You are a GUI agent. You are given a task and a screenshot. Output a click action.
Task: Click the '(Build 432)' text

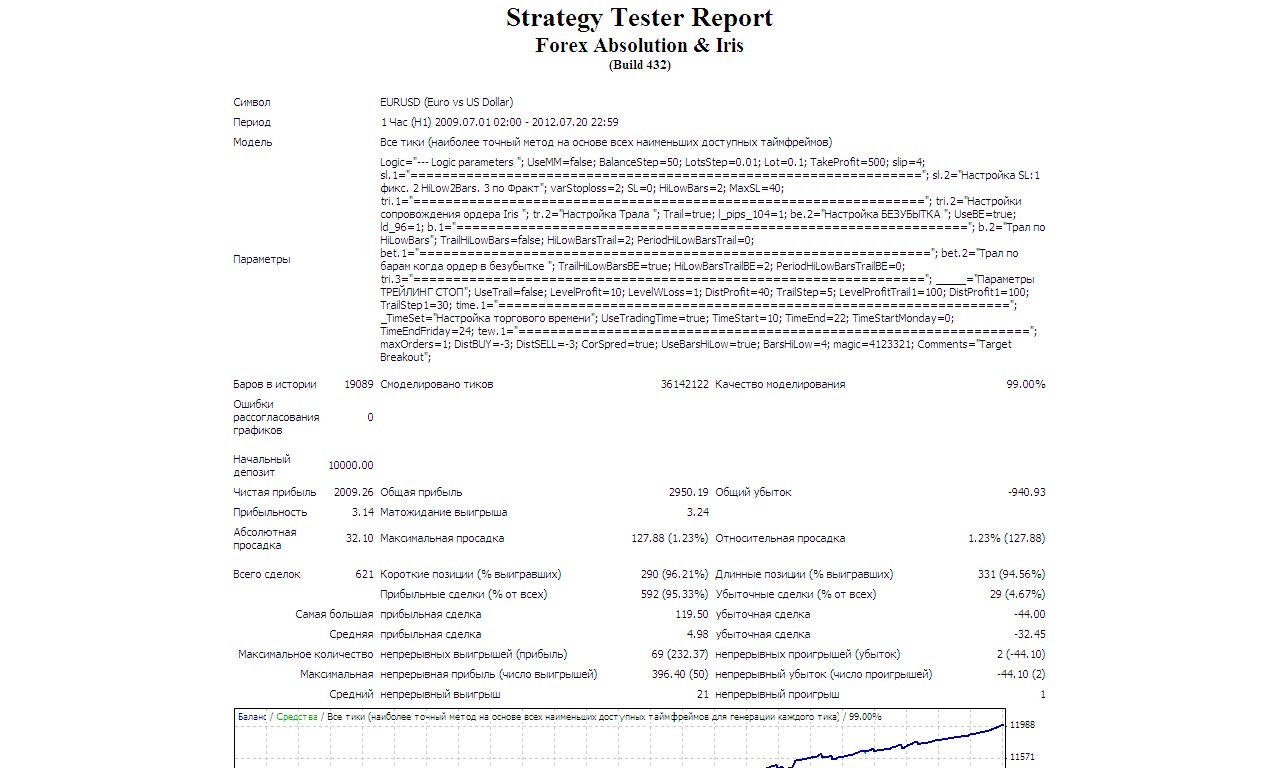[639, 65]
